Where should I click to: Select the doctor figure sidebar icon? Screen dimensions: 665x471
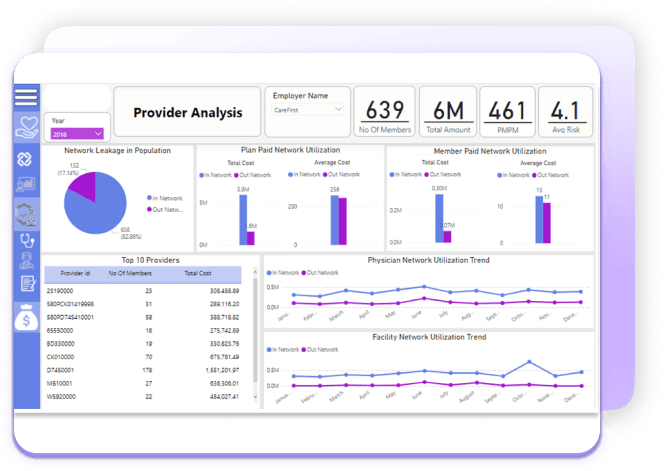[26, 260]
